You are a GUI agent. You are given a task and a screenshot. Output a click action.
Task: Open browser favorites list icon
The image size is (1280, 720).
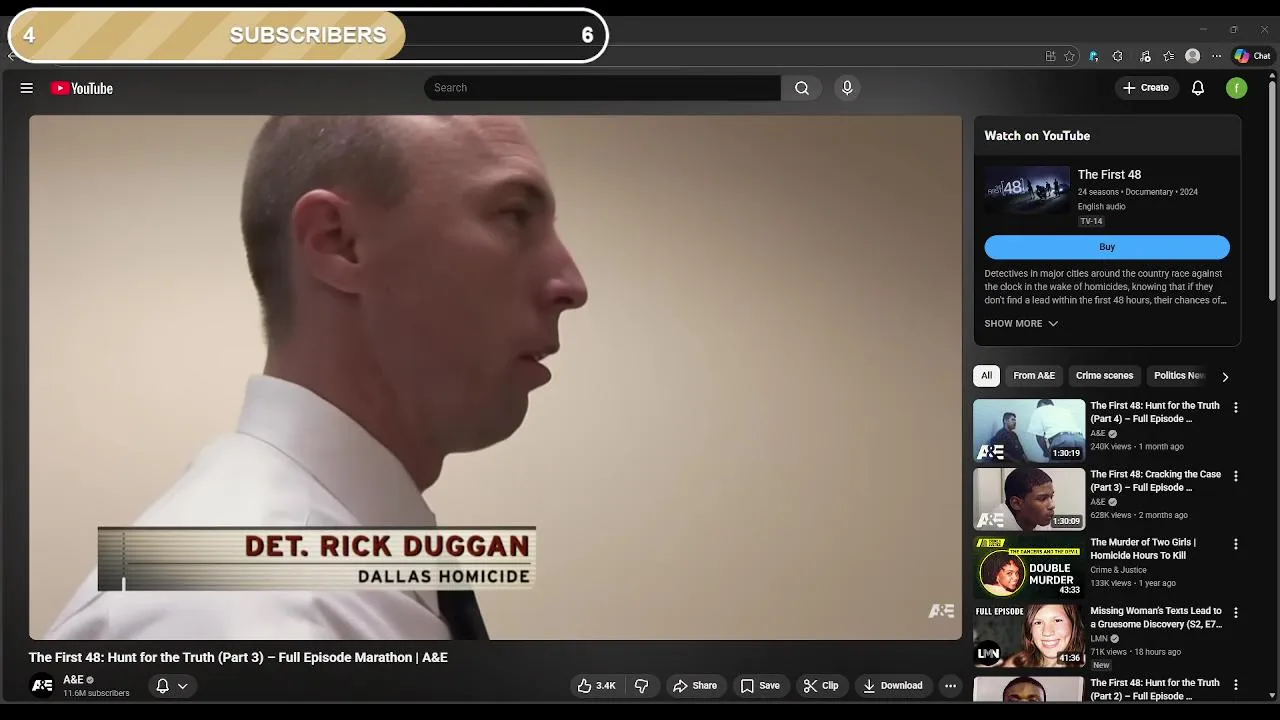pyautogui.click(x=1168, y=56)
